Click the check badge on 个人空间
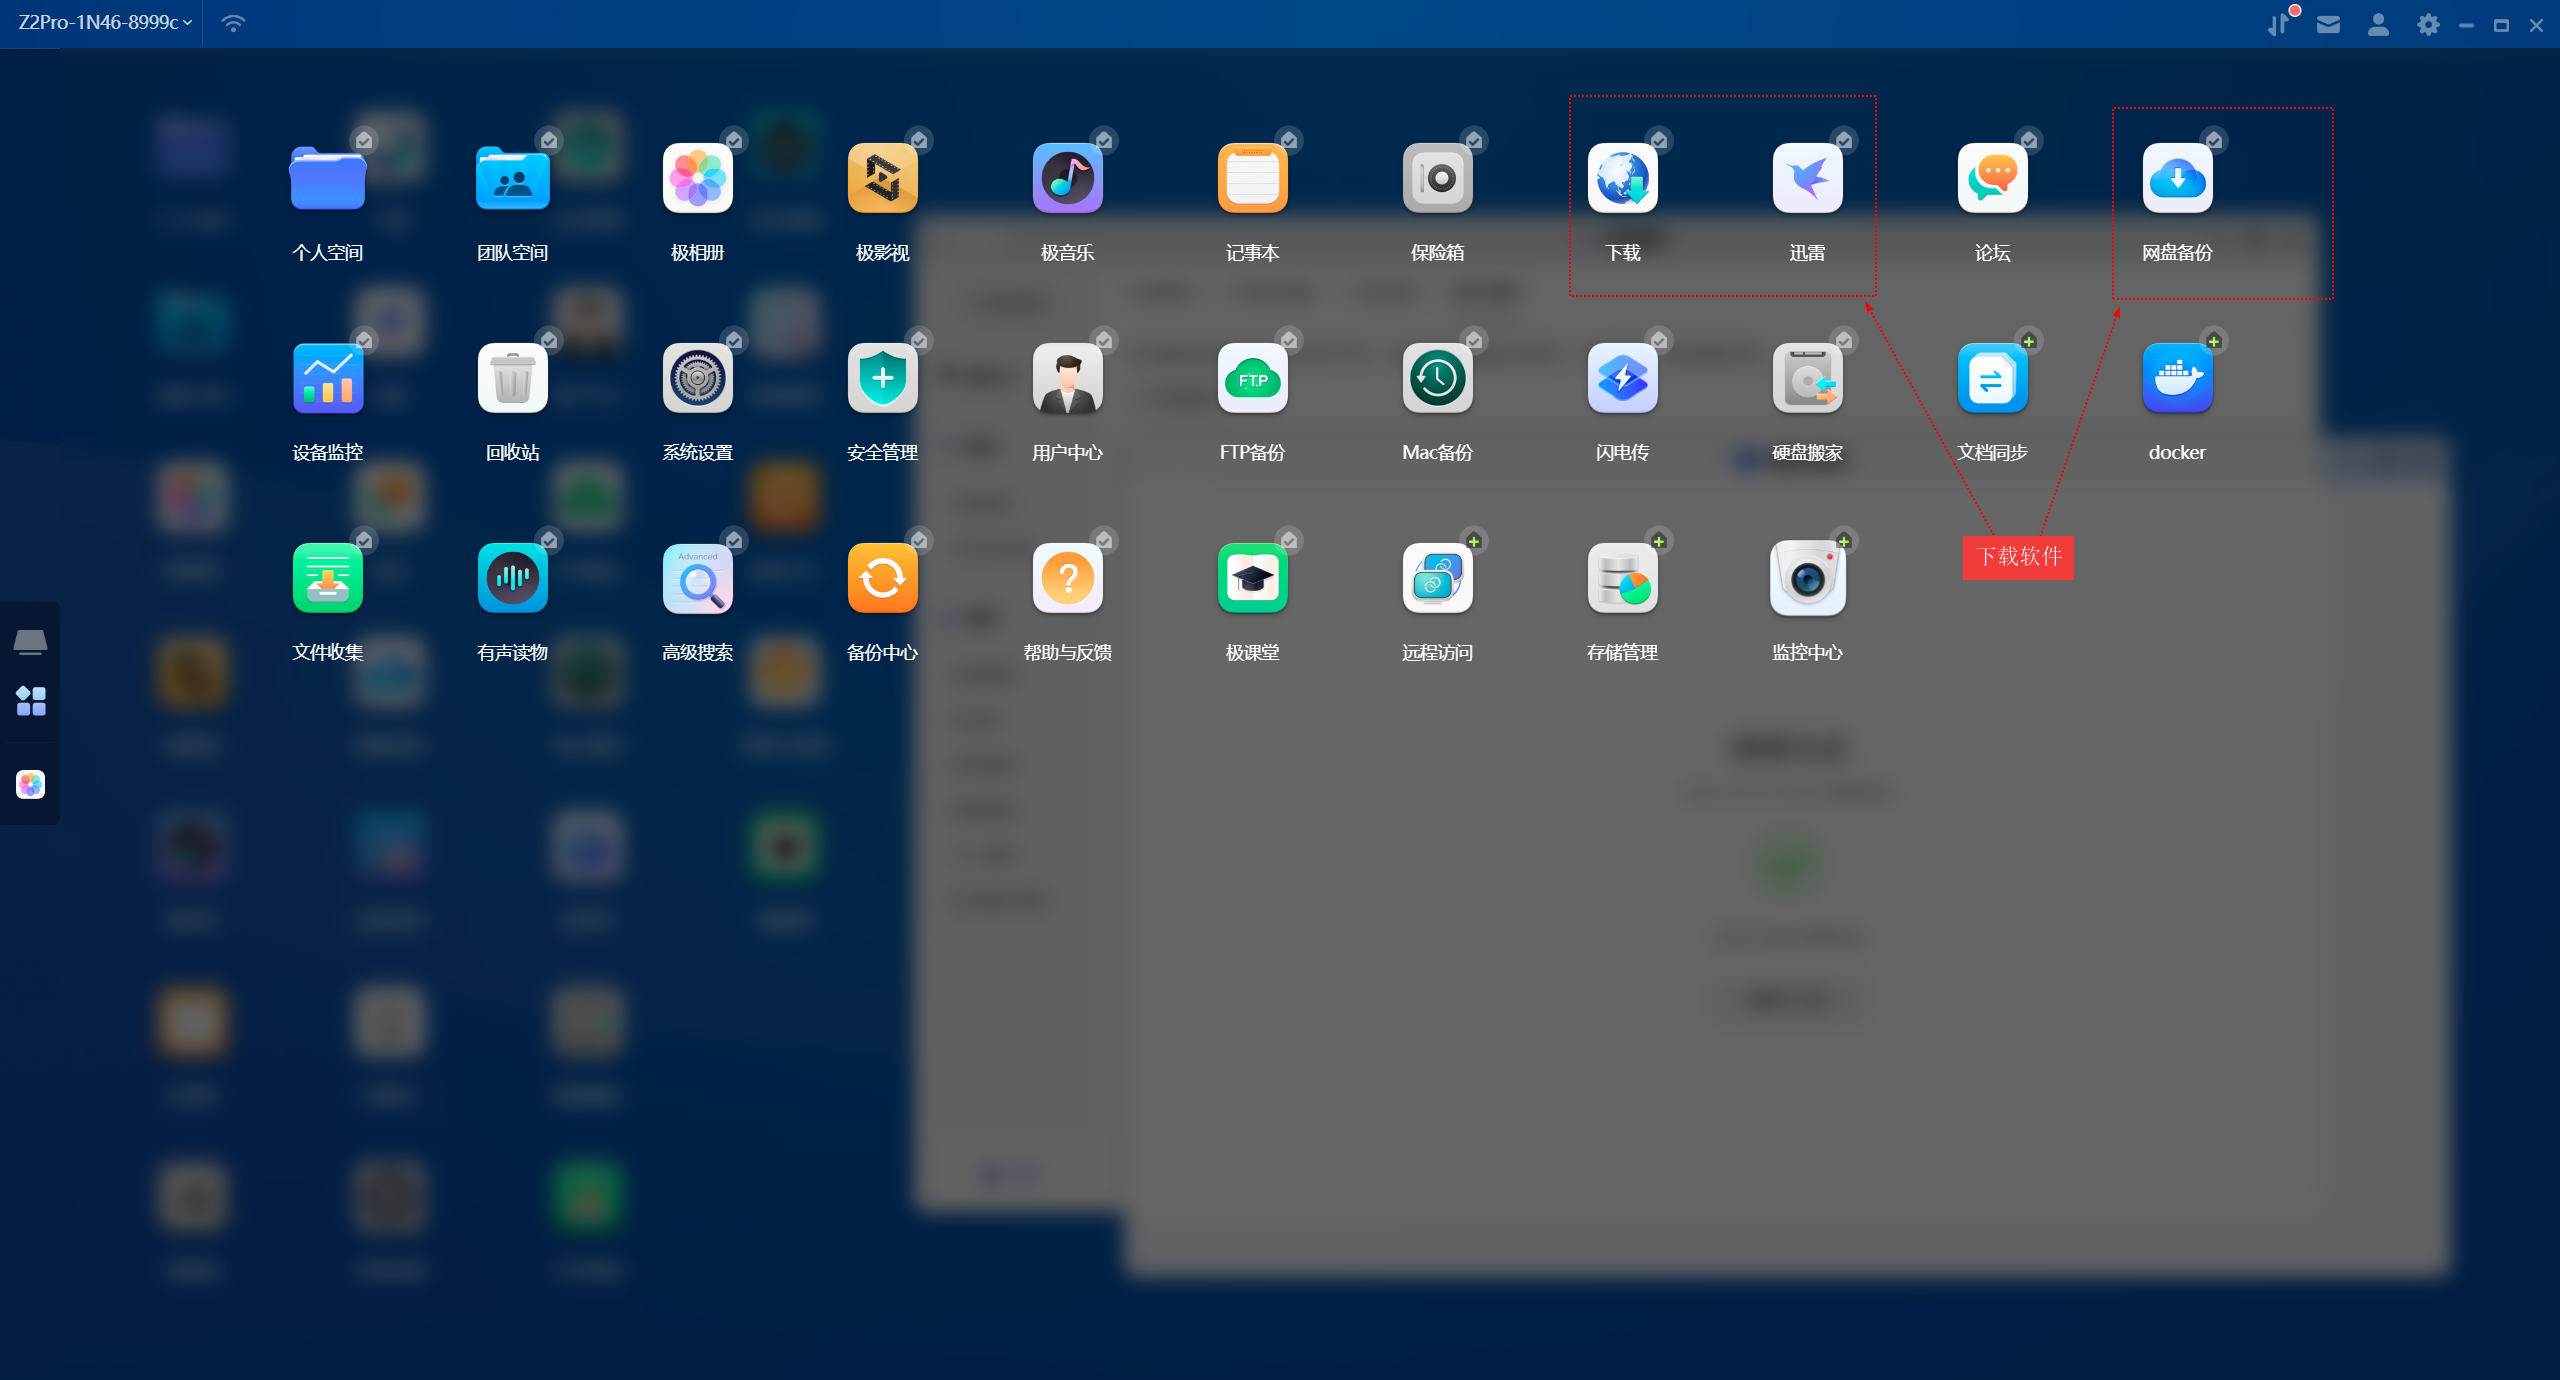The image size is (2560, 1380). click(365, 141)
